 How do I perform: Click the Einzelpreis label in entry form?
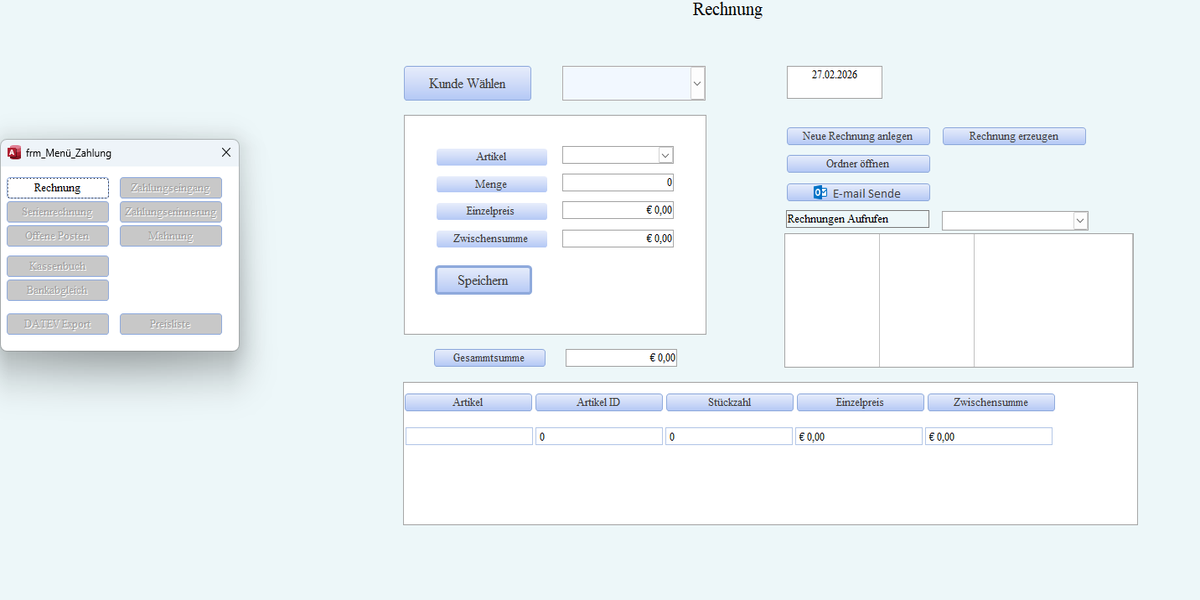[x=492, y=211]
